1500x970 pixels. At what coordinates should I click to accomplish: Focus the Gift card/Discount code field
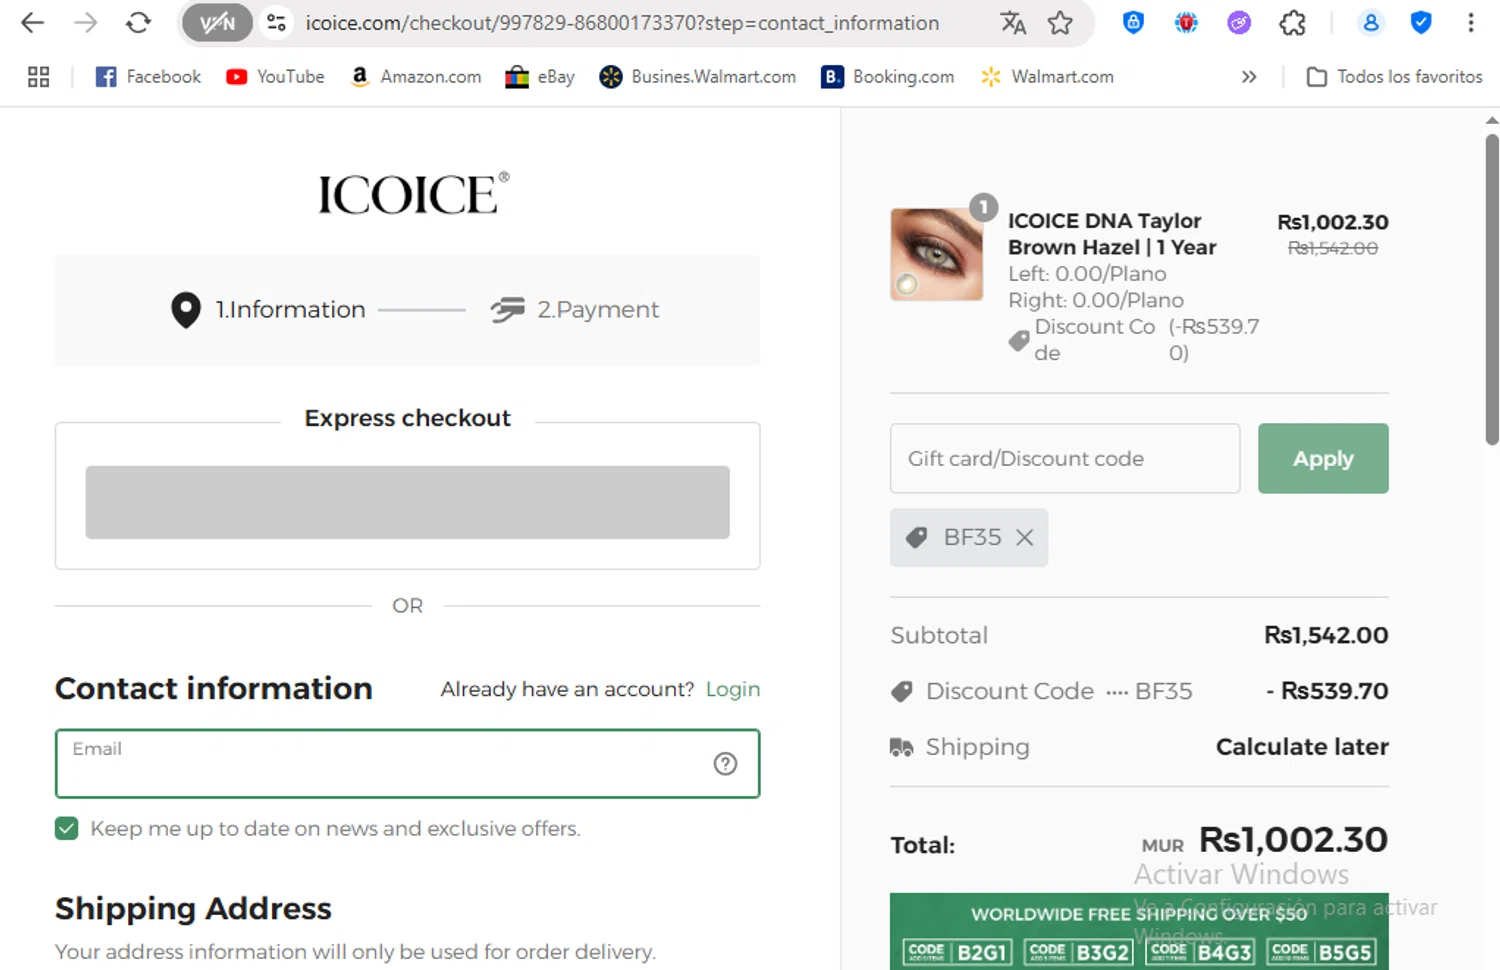(x=1065, y=458)
